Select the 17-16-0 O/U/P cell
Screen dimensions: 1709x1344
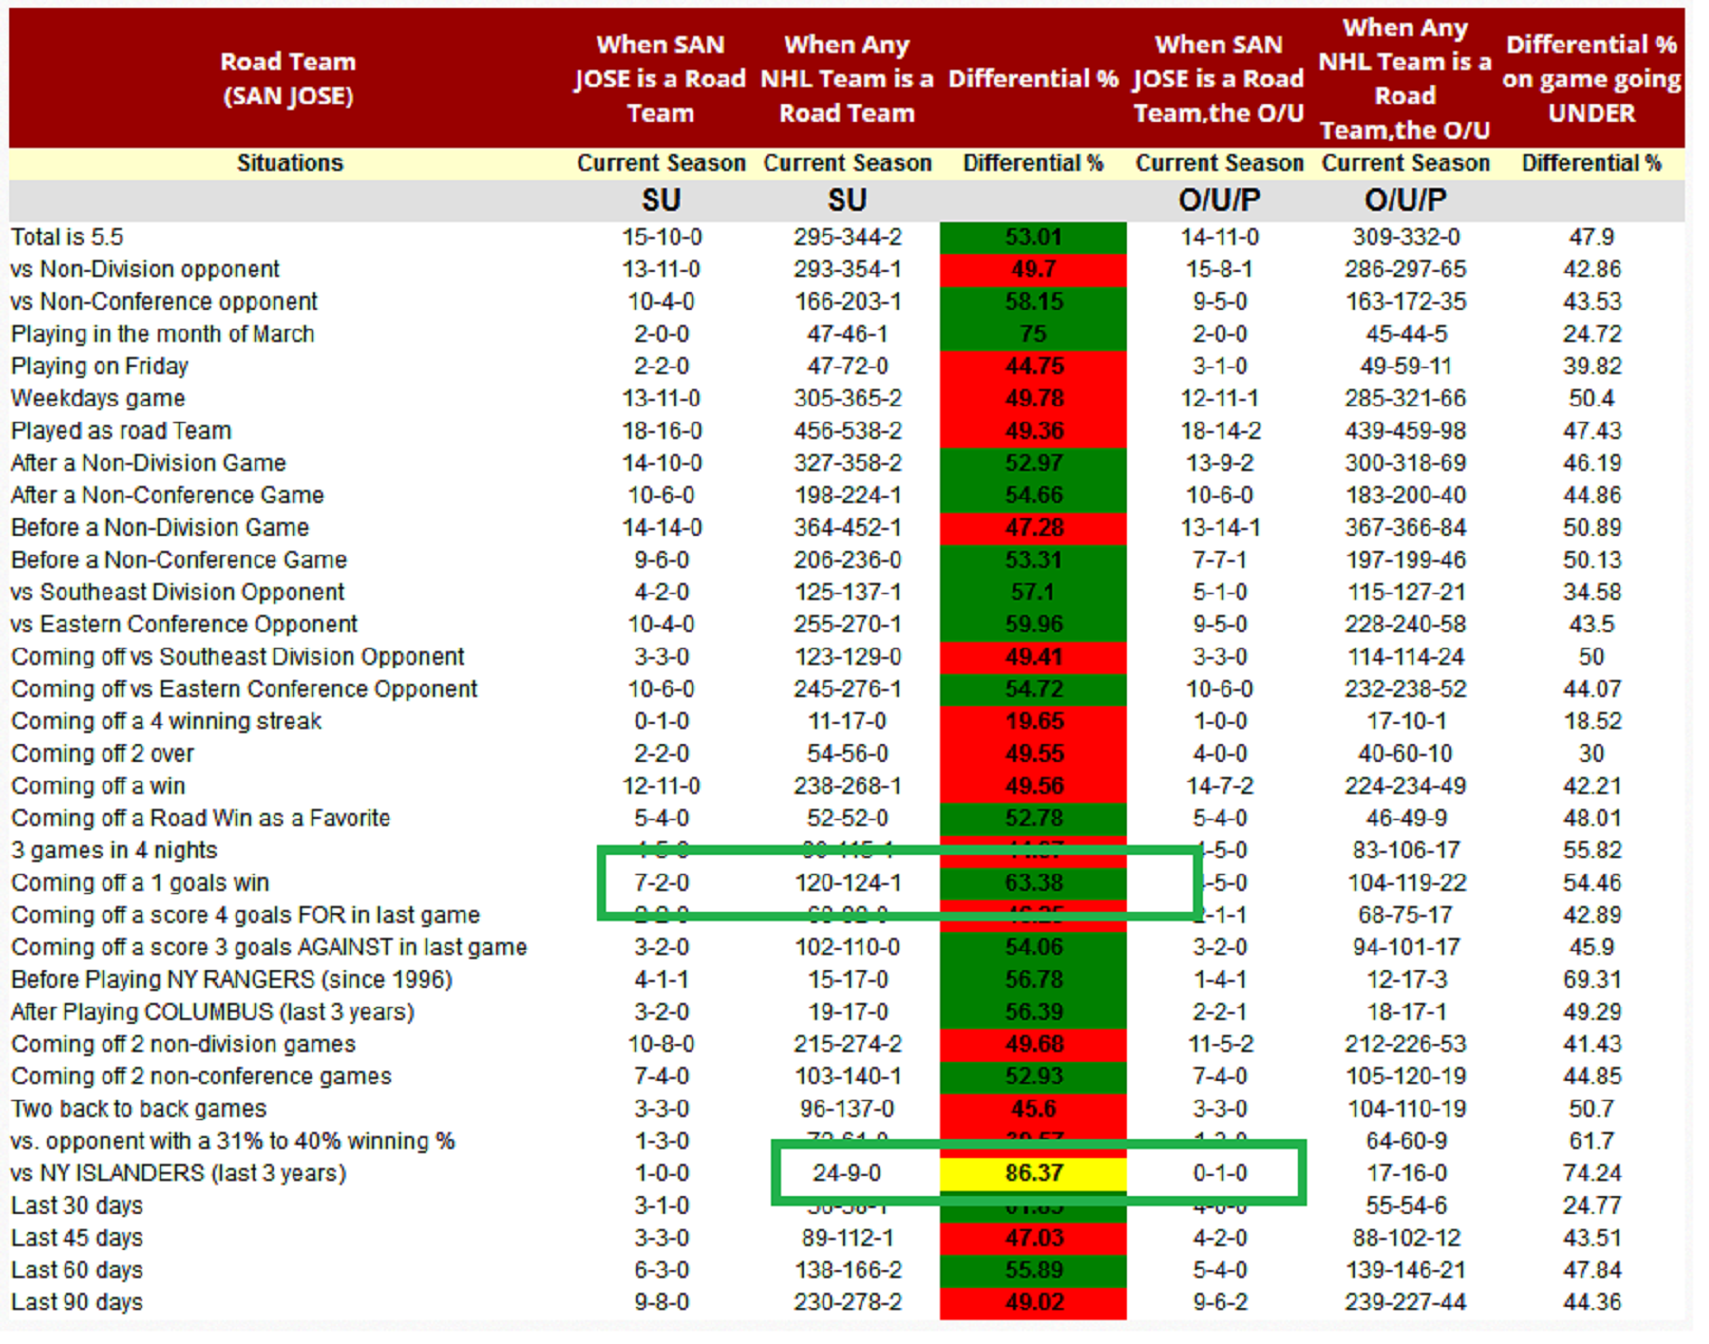1405,1173
